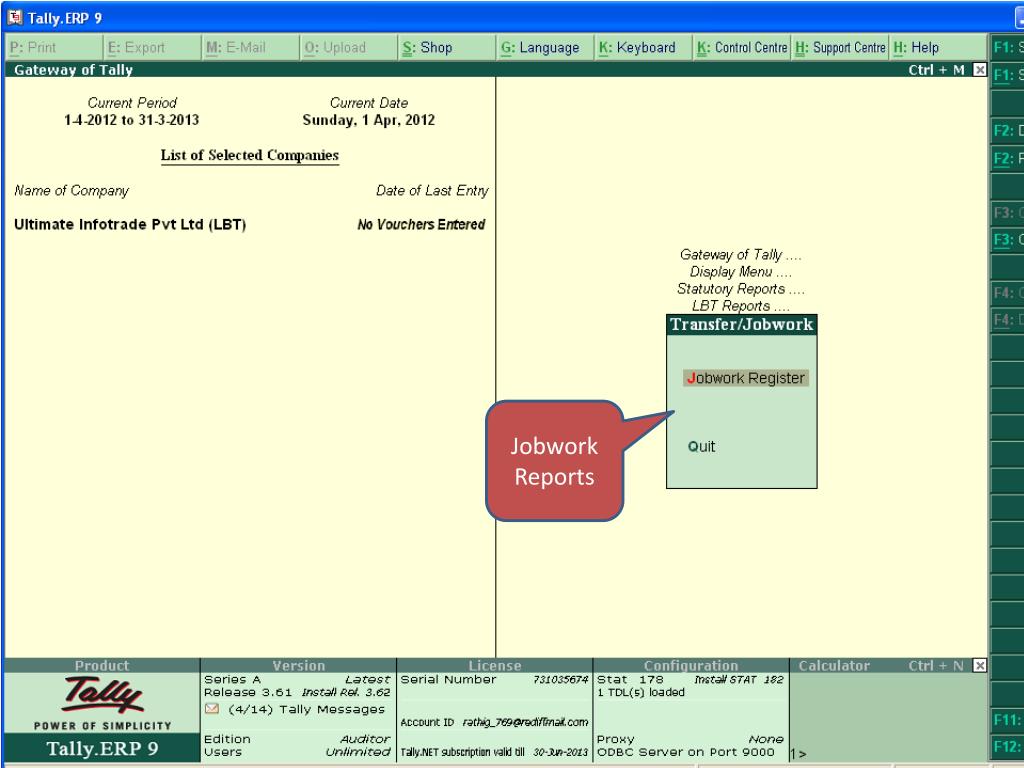This screenshot has width=1024, height=768.
Task: Click 'Stat 178' in the Configuration panel
Action: click(630, 679)
